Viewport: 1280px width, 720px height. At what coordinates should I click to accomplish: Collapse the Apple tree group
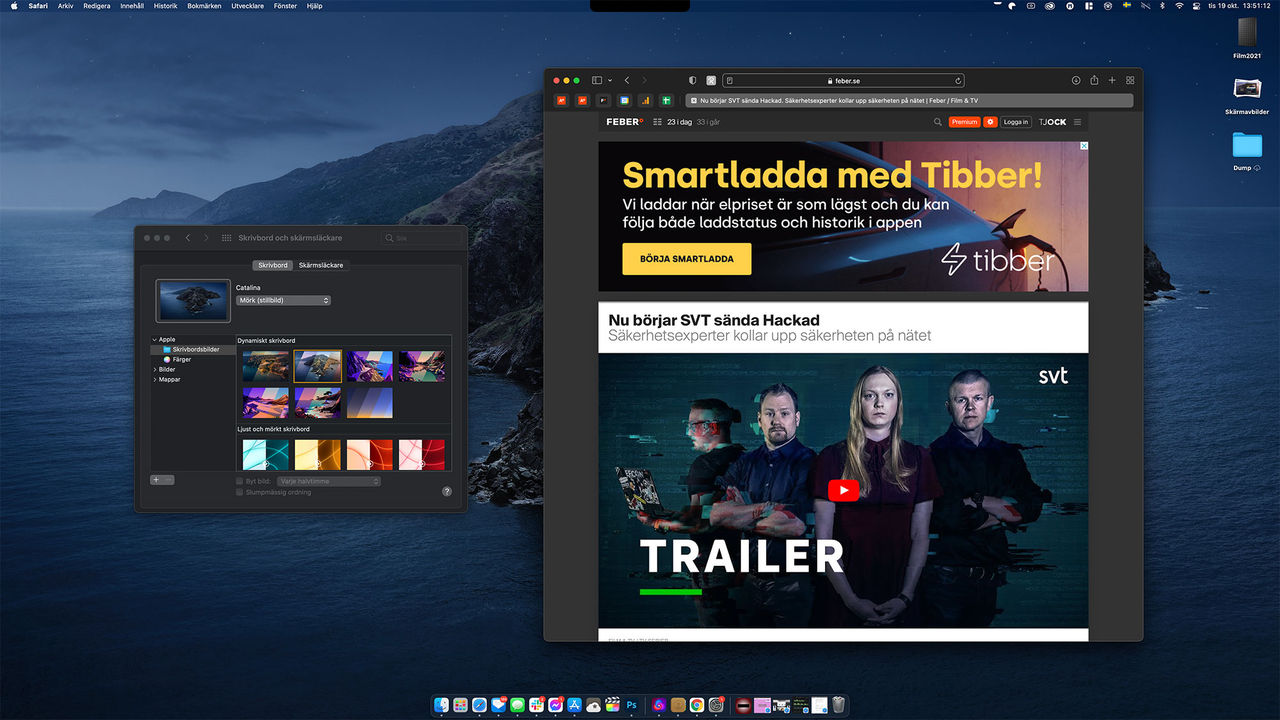click(154, 339)
